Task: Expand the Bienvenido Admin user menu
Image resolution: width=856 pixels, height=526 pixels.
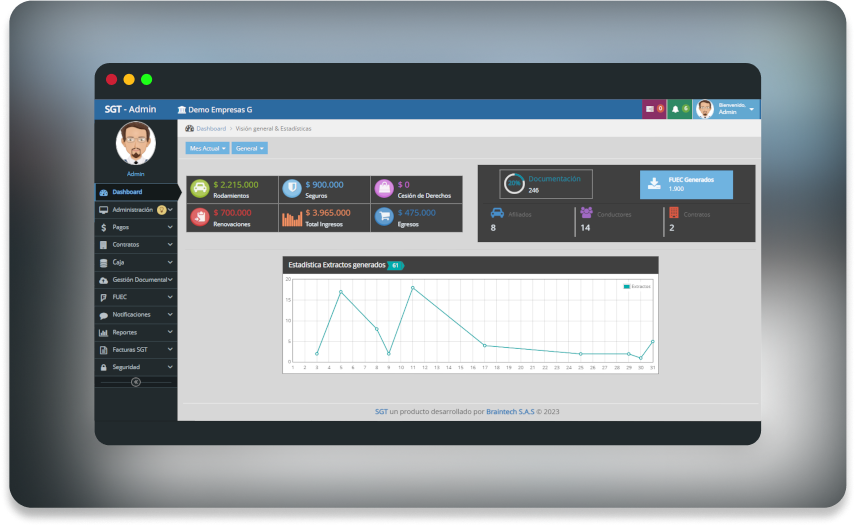Action: tap(727, 109)
